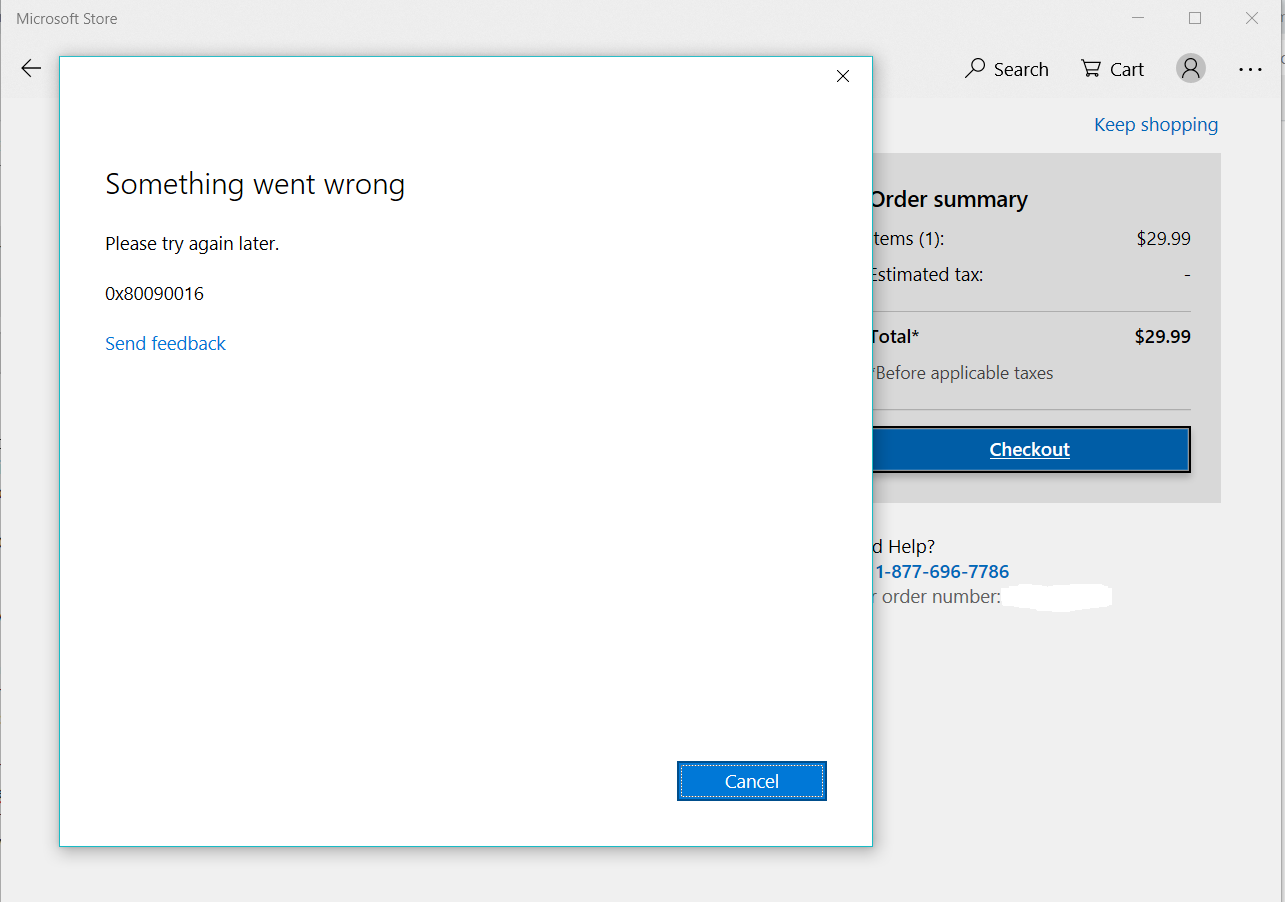Click the Checkout button
The width and height of the screenshot is (1285, 902).
1030,449
